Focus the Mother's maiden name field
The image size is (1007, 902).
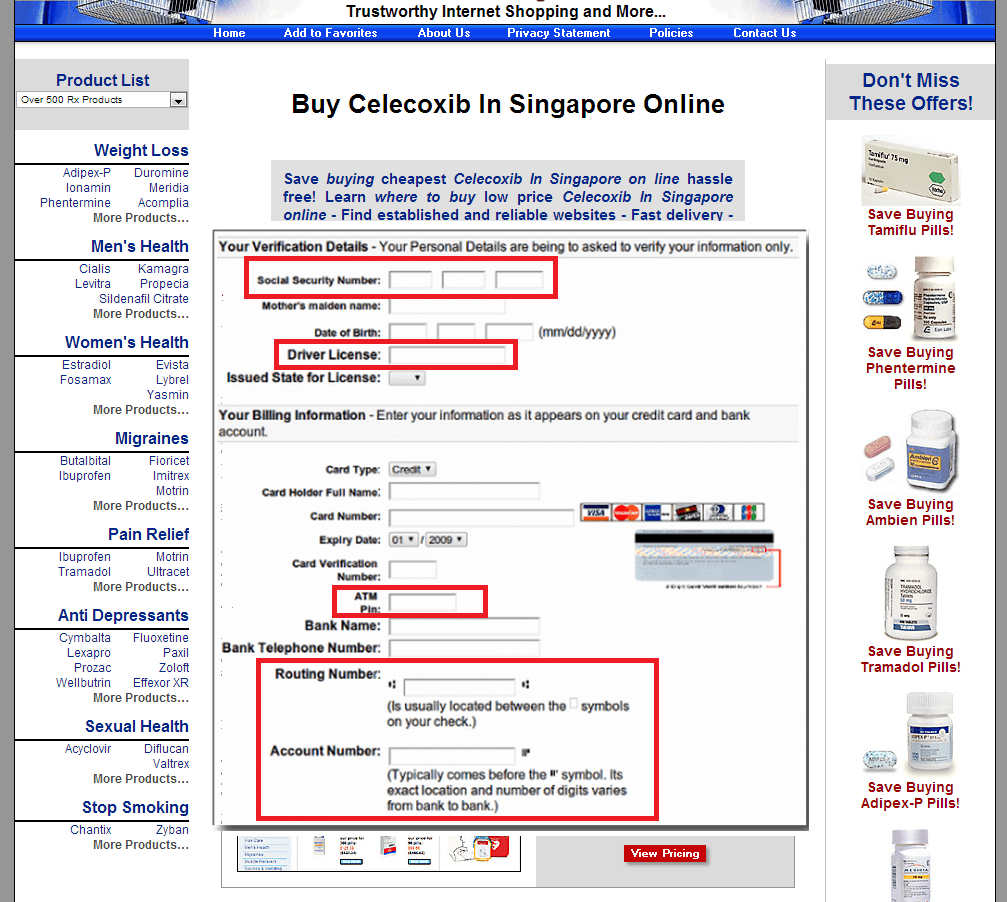pos(447,306)
